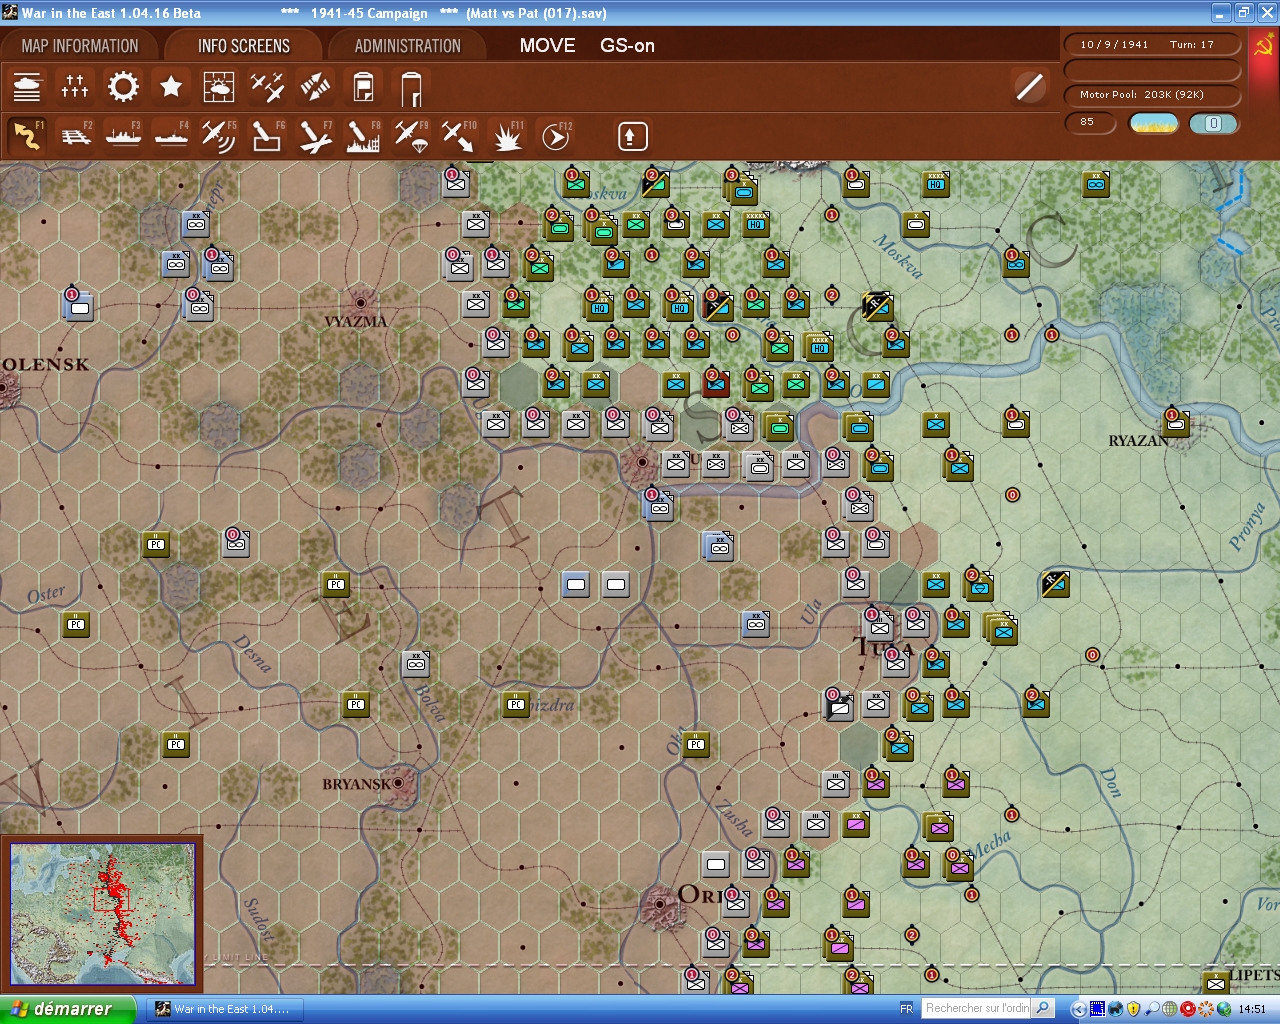
Task: Click the BRYANSK city hex
Action: pyautogui.click(x=400, y=784)
